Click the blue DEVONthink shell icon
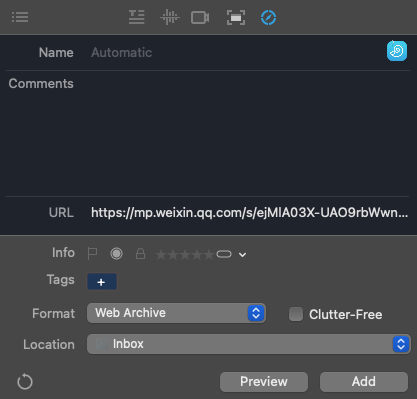 click(x=397, y=51)
